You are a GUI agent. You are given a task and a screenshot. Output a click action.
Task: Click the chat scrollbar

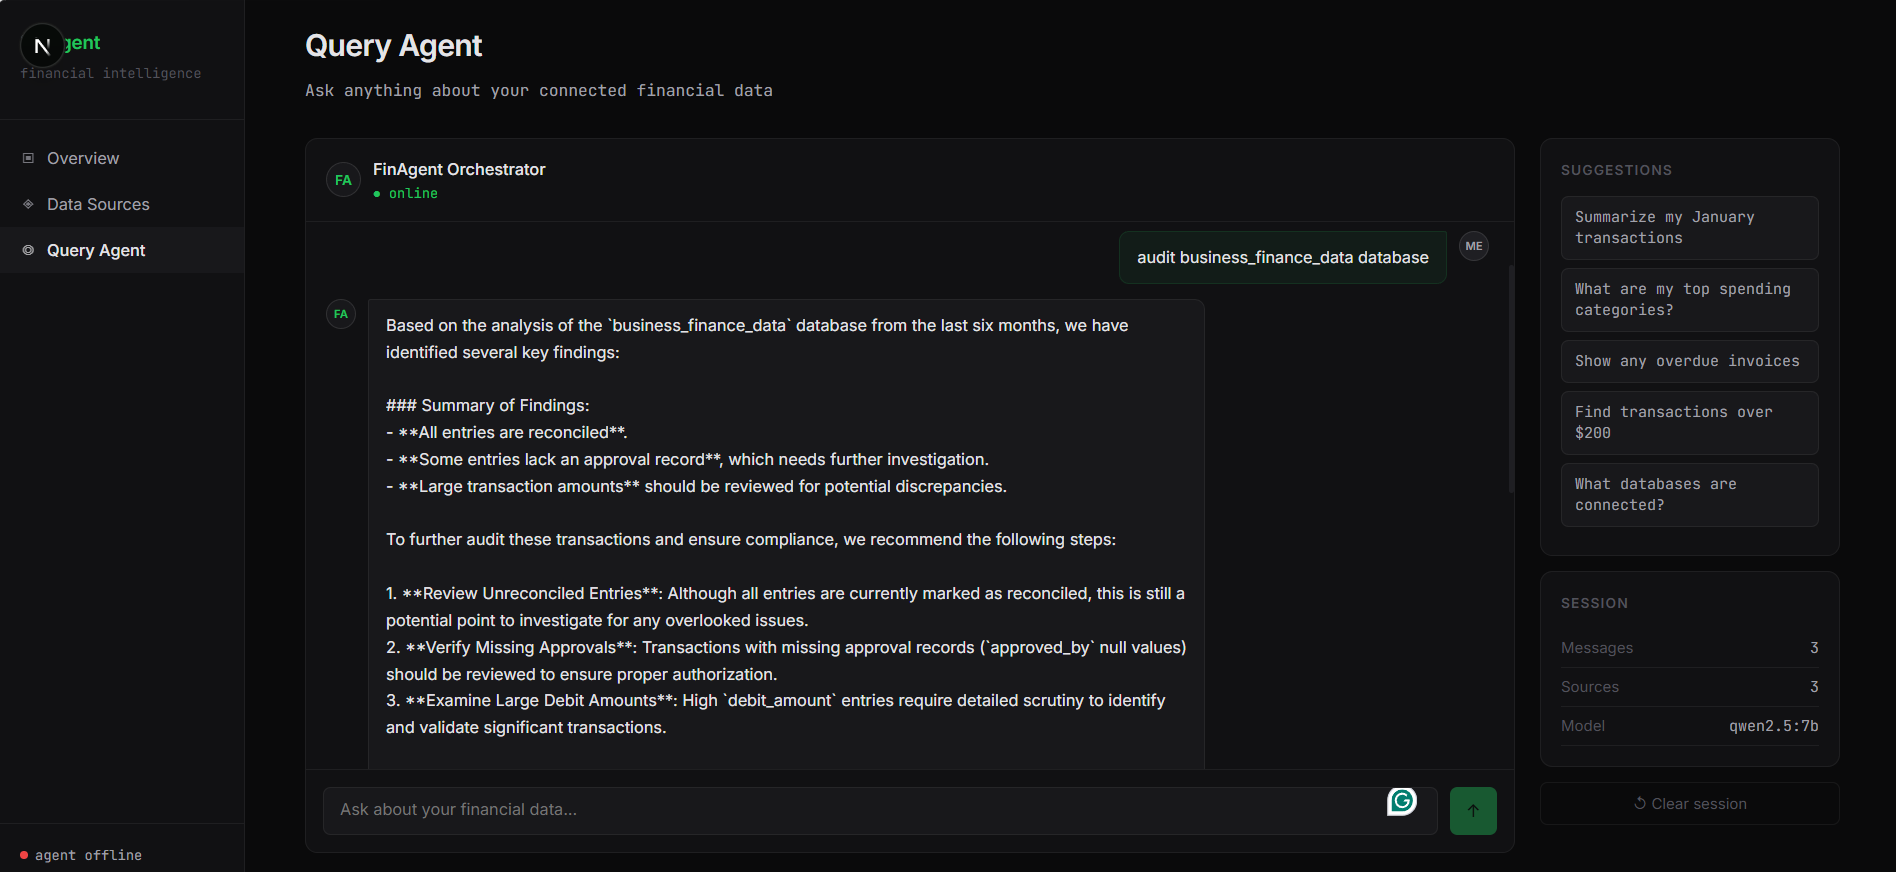(1510, 380)
